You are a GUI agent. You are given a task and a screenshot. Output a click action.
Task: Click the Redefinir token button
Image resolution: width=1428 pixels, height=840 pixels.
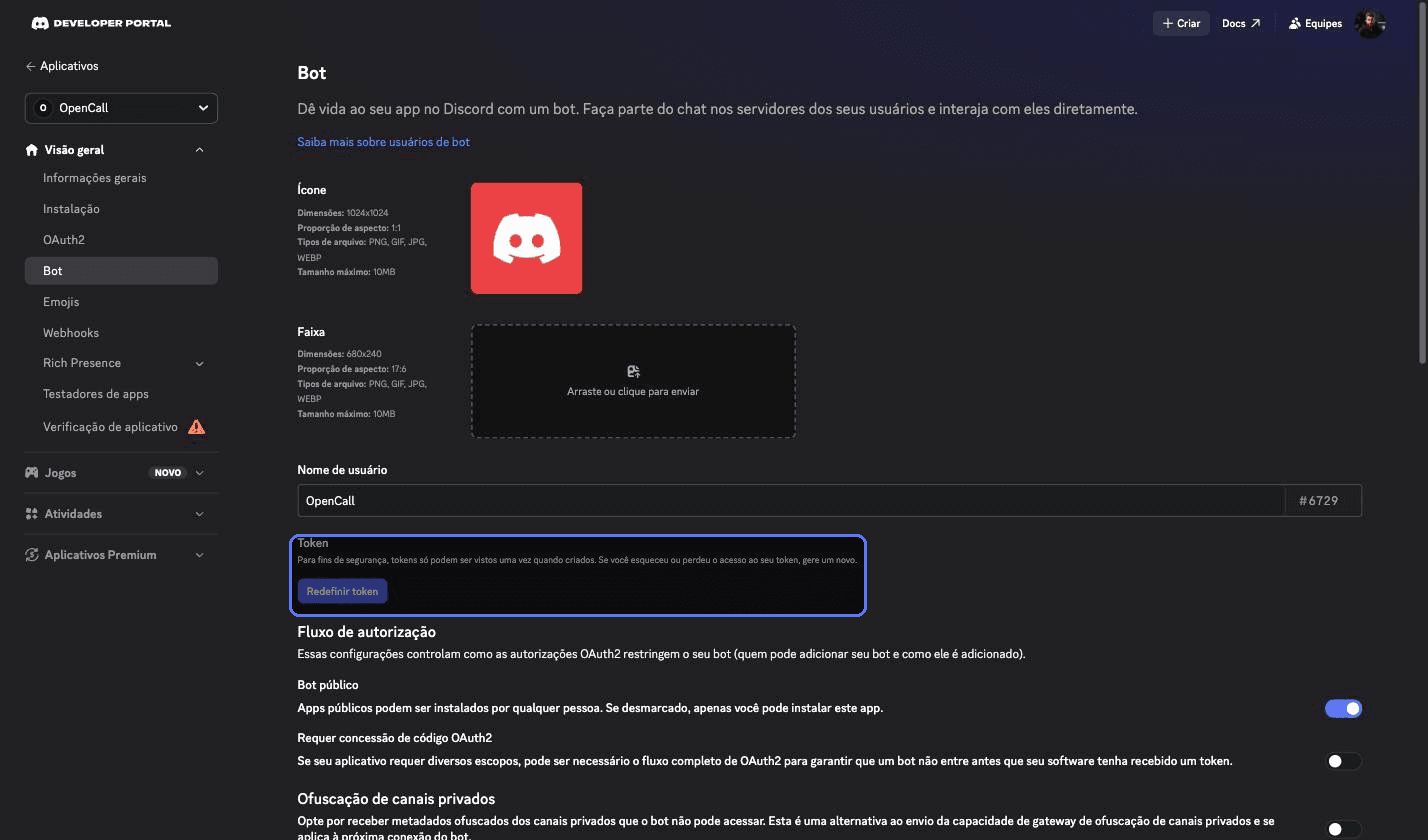tap(342, 591)
